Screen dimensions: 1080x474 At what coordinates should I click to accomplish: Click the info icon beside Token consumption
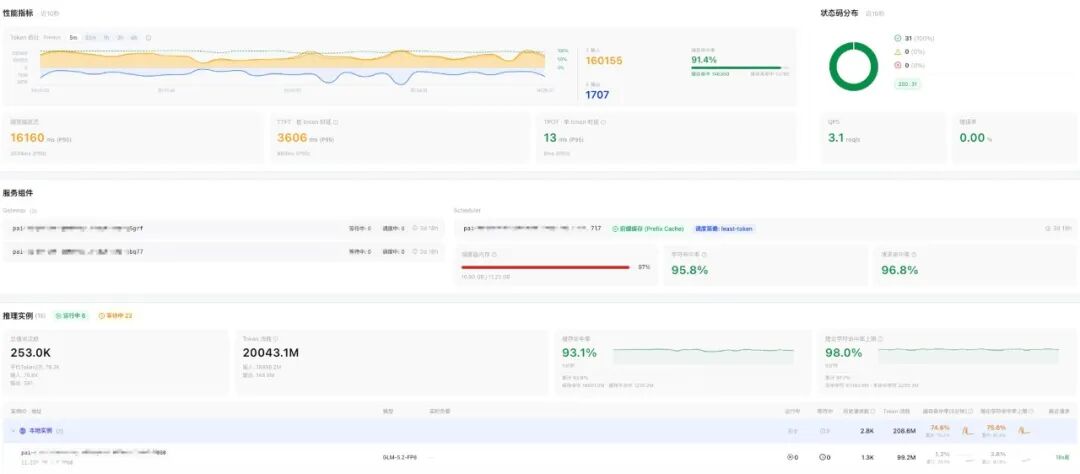click(x=276, y=339)
